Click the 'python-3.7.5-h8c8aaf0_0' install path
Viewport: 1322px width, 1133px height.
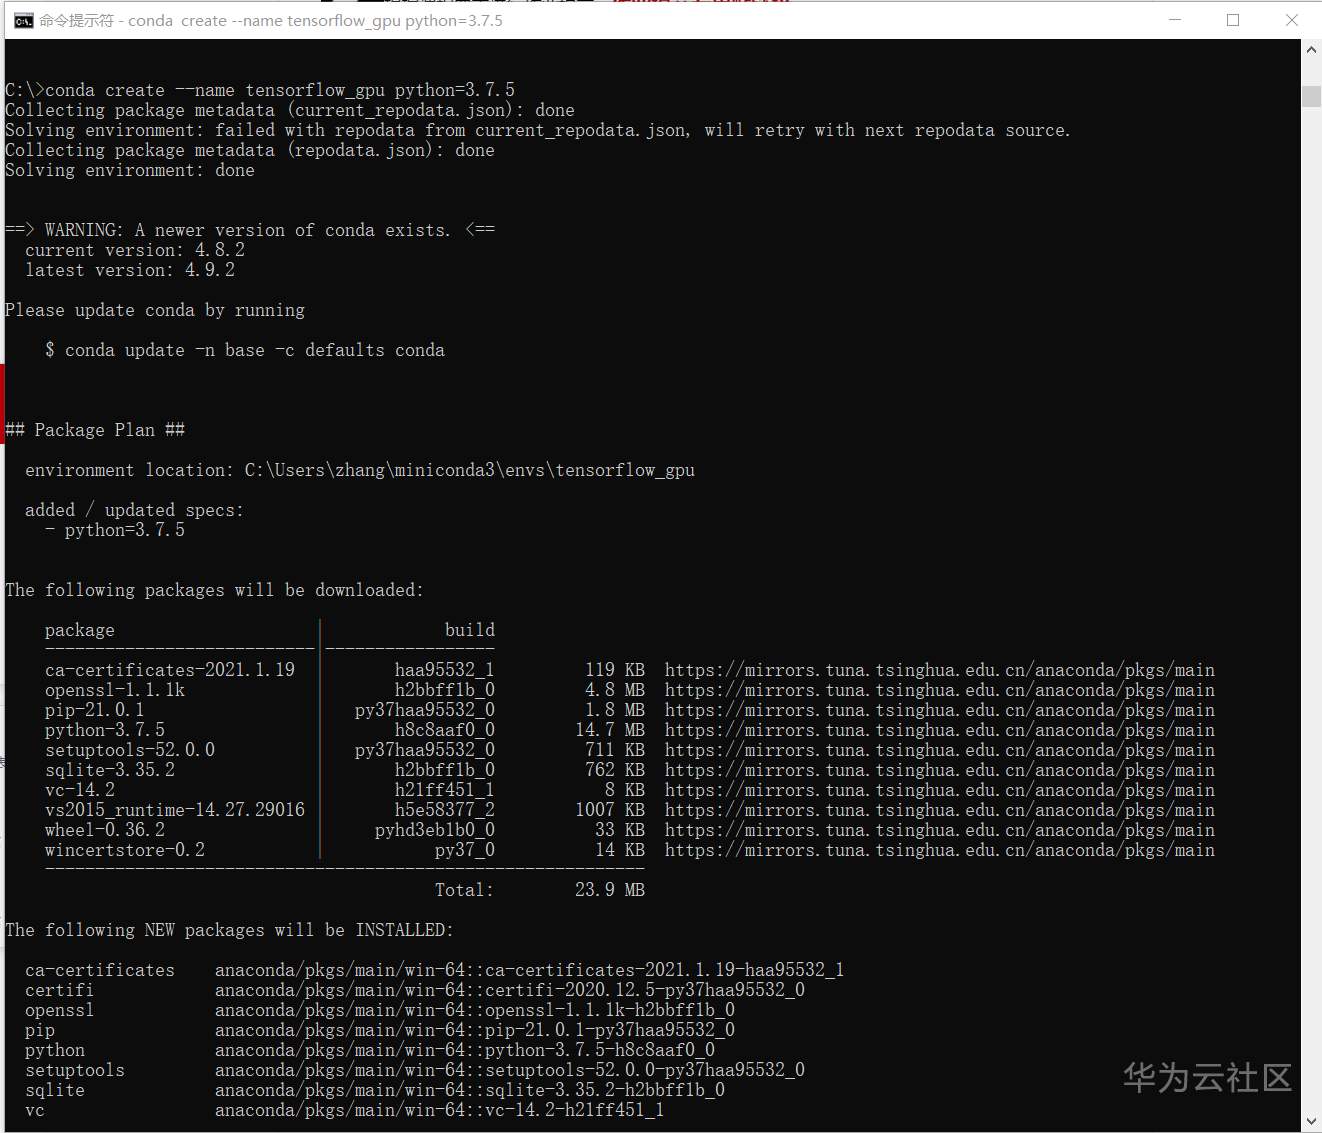pyautogui.click(x=465, y=1050)
